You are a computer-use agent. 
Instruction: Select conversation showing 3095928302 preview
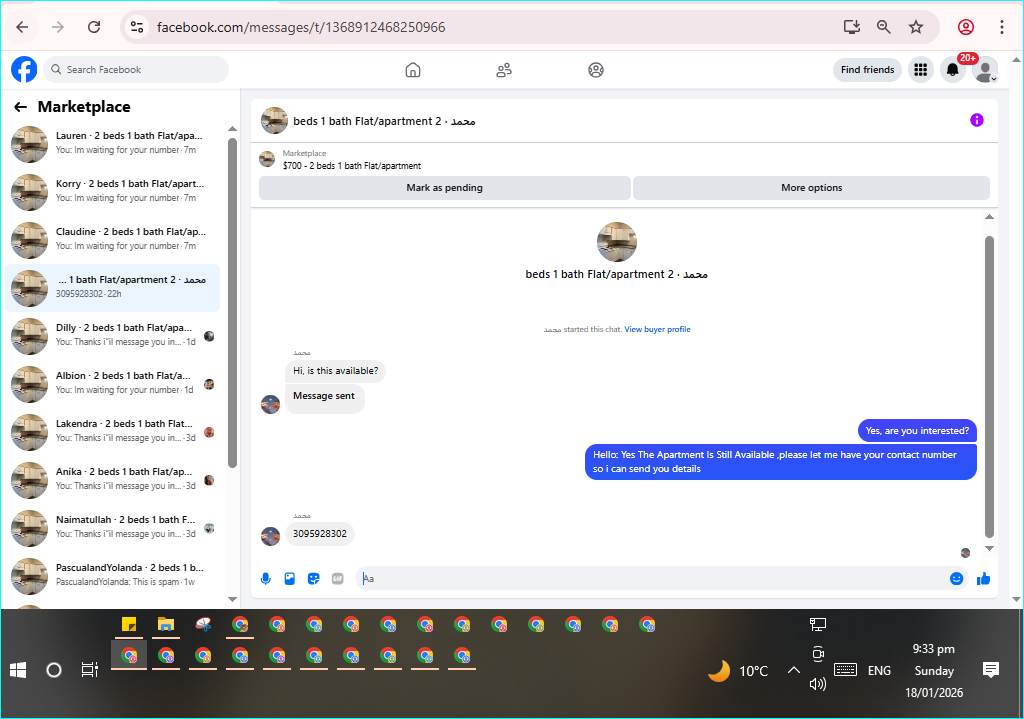[x=112, y=288]
